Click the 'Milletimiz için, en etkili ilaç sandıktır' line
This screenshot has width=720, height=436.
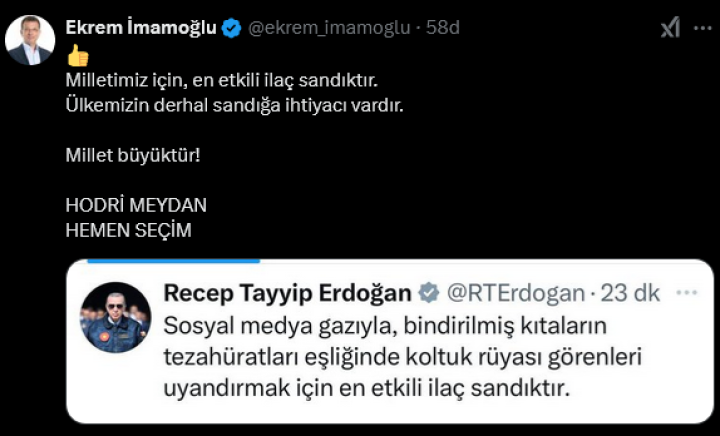tap(221, 80)
